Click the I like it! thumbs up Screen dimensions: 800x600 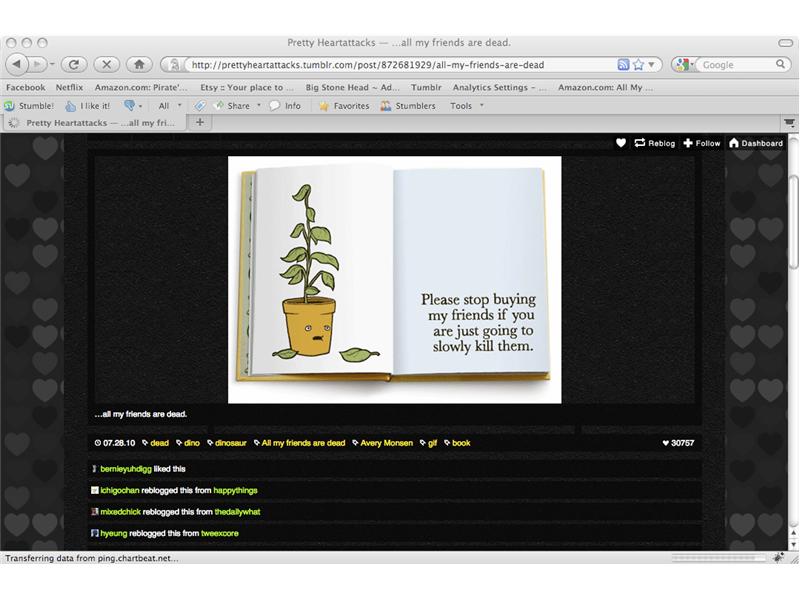pos(87,106)
